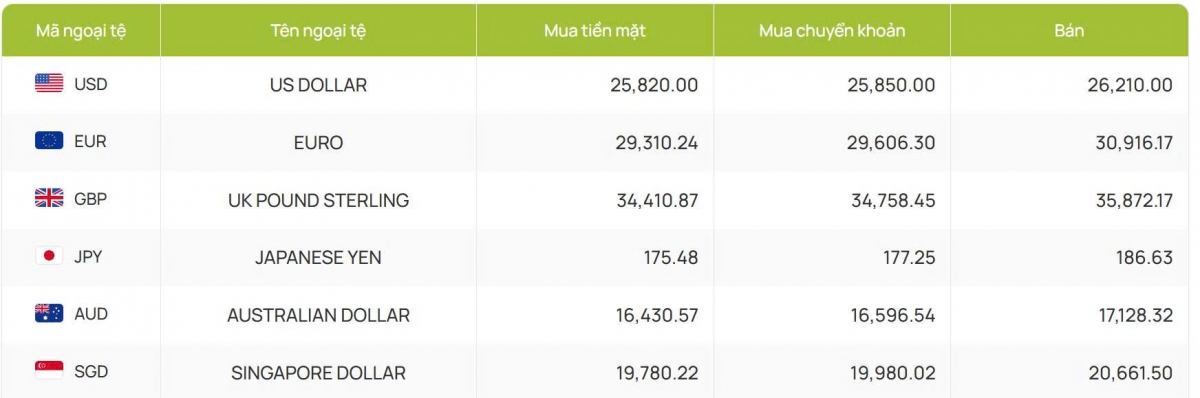Screen dimensions: 1200x398
Task: Click the Singapore flag icon
Action: click(49, 371)
